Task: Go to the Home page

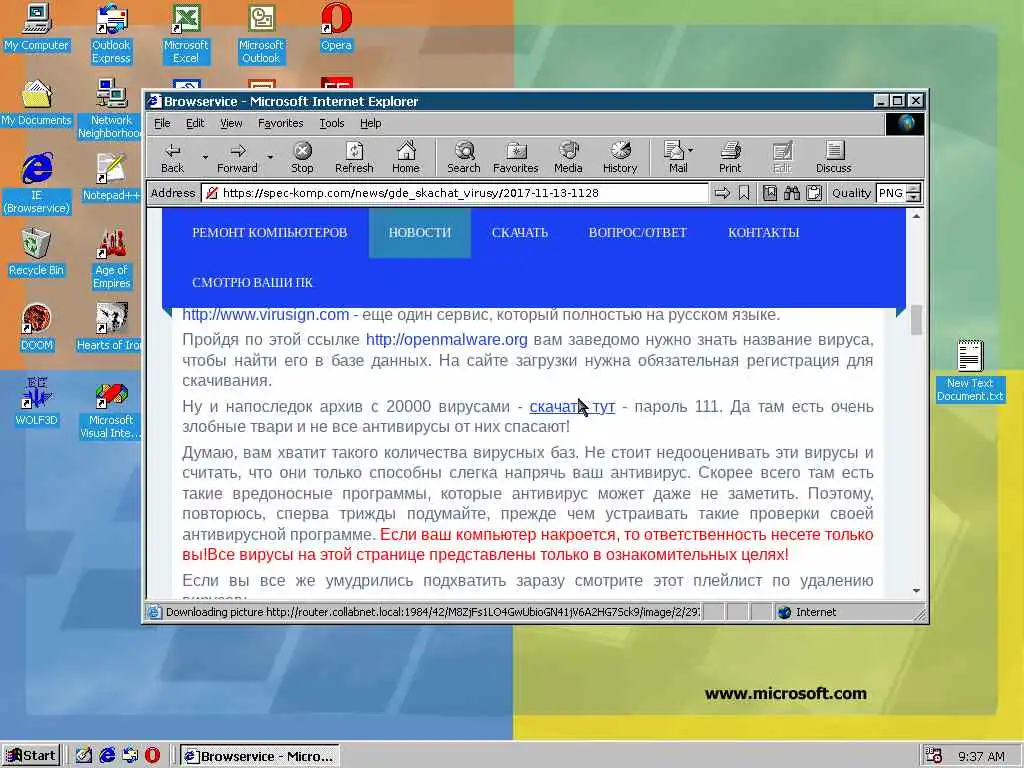Action: coord(406,157)
